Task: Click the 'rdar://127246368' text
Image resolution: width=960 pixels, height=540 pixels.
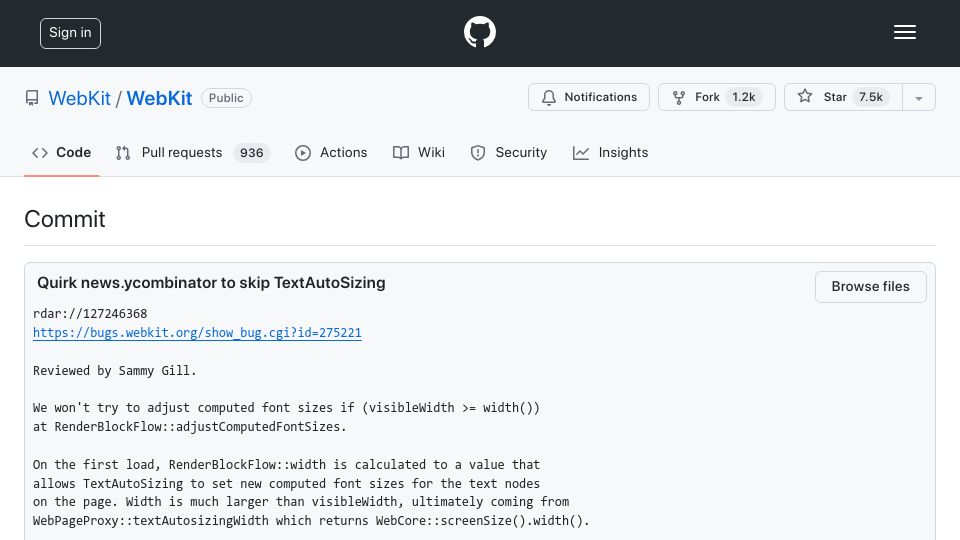Action: [x=90, y=313]
